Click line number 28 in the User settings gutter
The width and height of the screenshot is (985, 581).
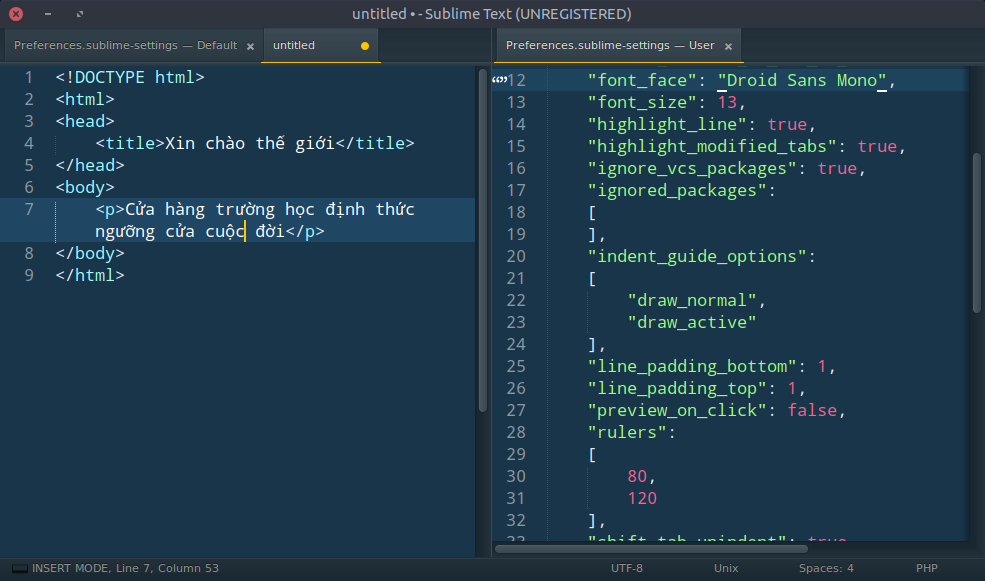tap(516, 432)
